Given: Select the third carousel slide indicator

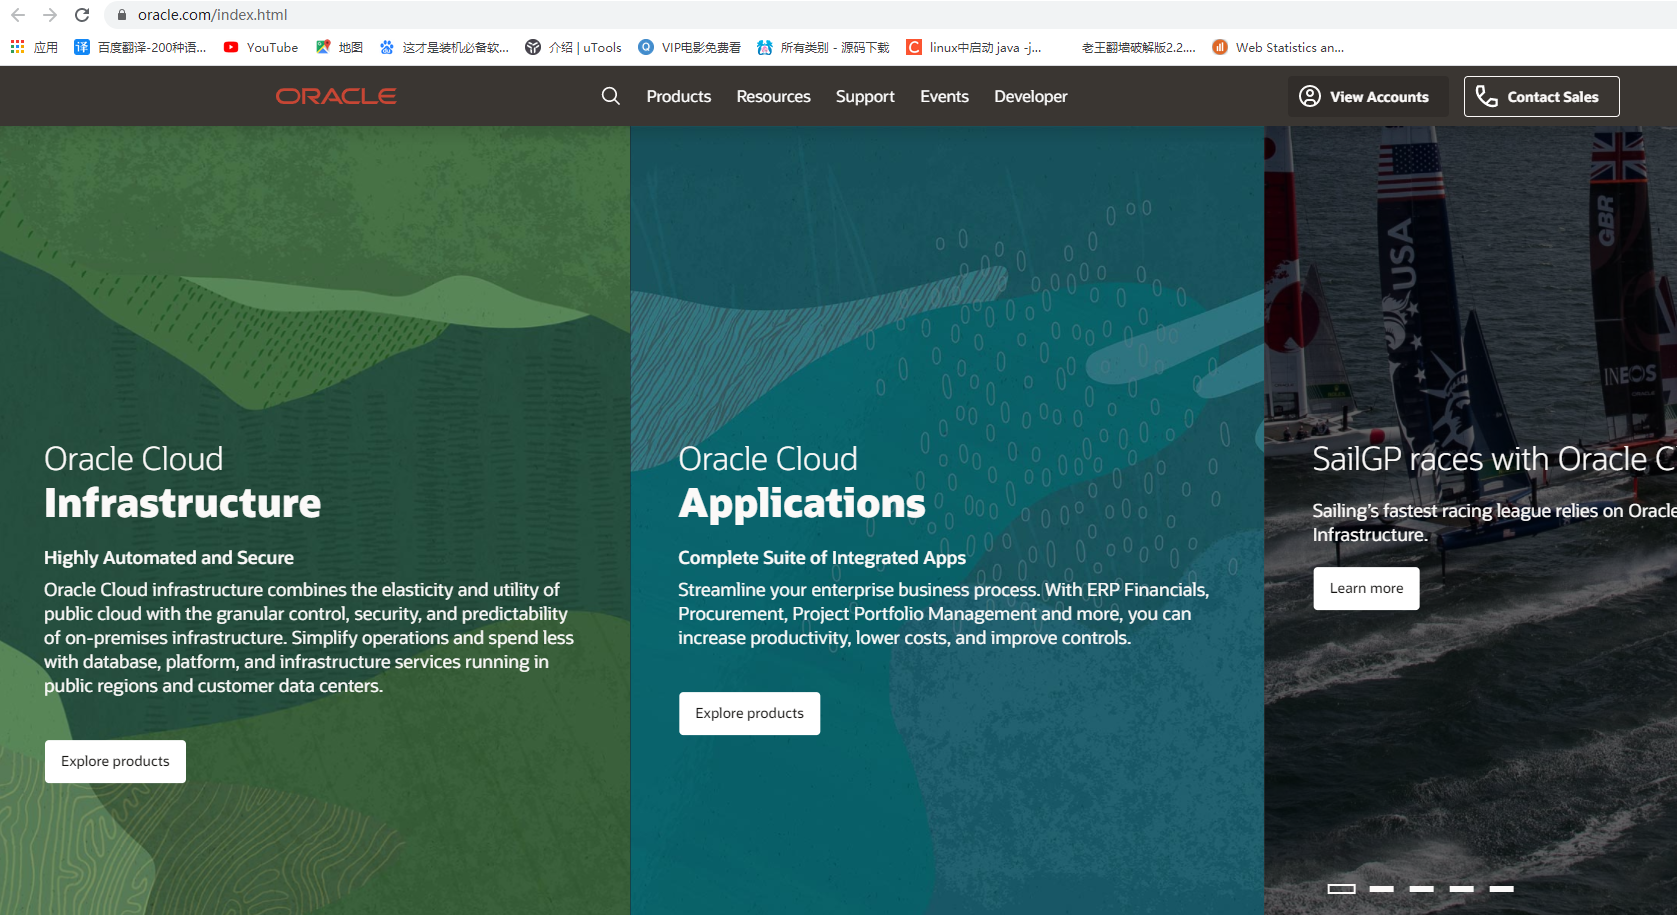Looking at the screenshot, I should pos(1422,888).
